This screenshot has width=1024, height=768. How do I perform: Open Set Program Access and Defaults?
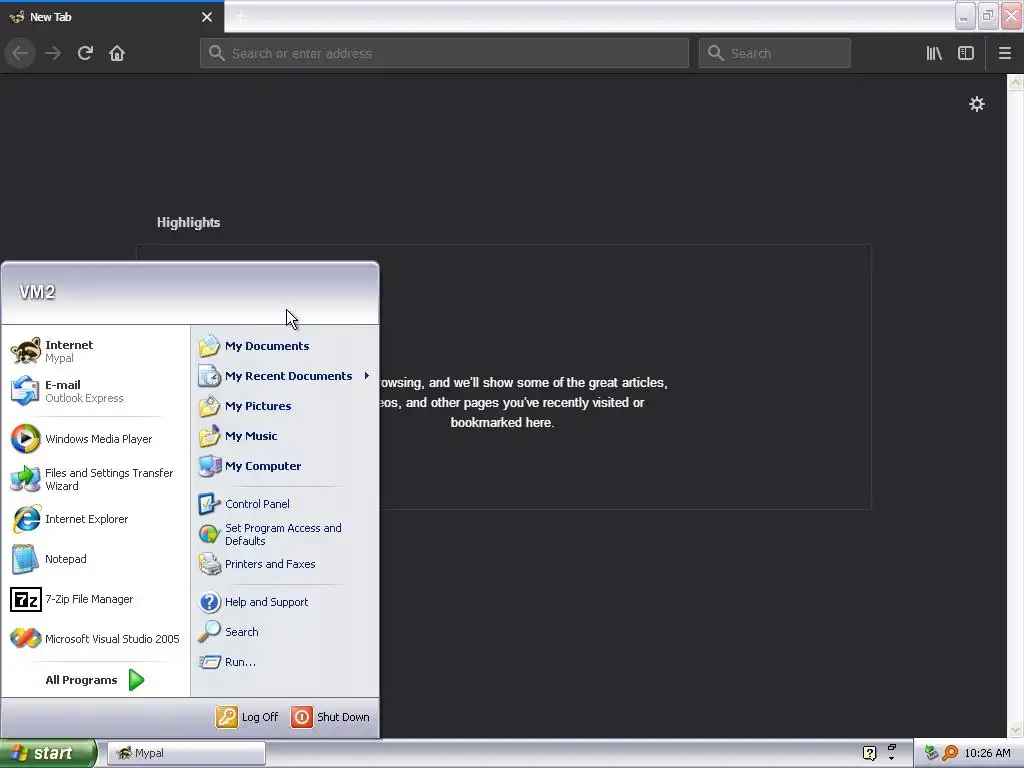[285, 534]
